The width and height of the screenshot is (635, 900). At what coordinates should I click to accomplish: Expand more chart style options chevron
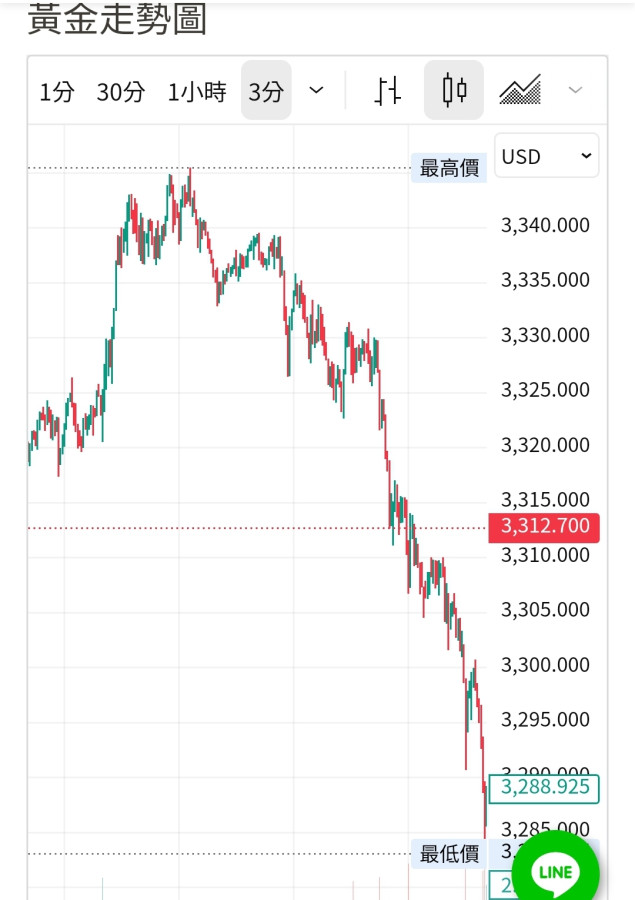[x=575, y=91]
